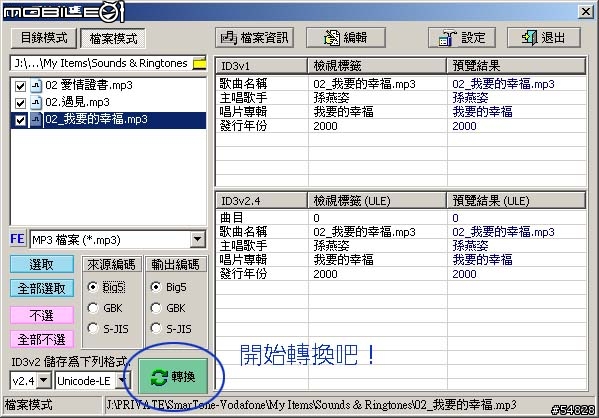599x418 pixels.
Task: Uncheck the 02 愛情證書.mp3 checkbox
Action: (x=20, y=86)
